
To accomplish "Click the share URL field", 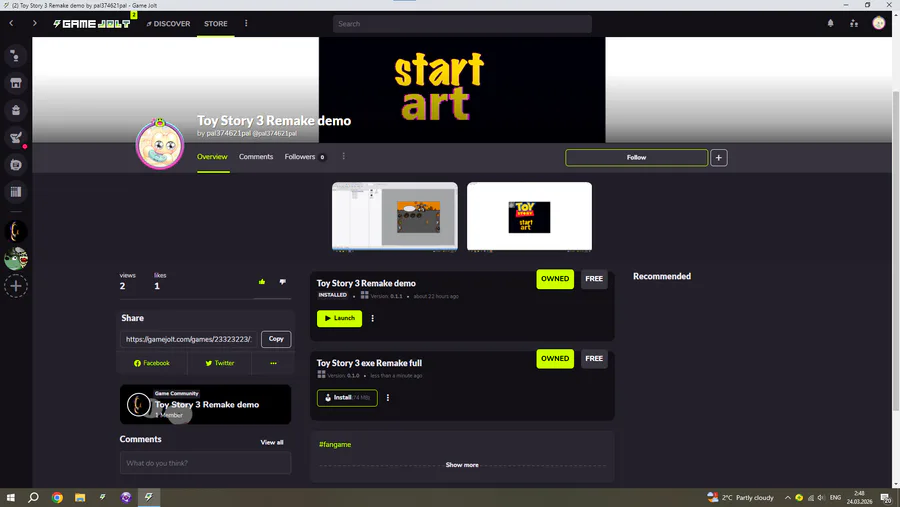I will pyautogui.click(x=189, y=339).
